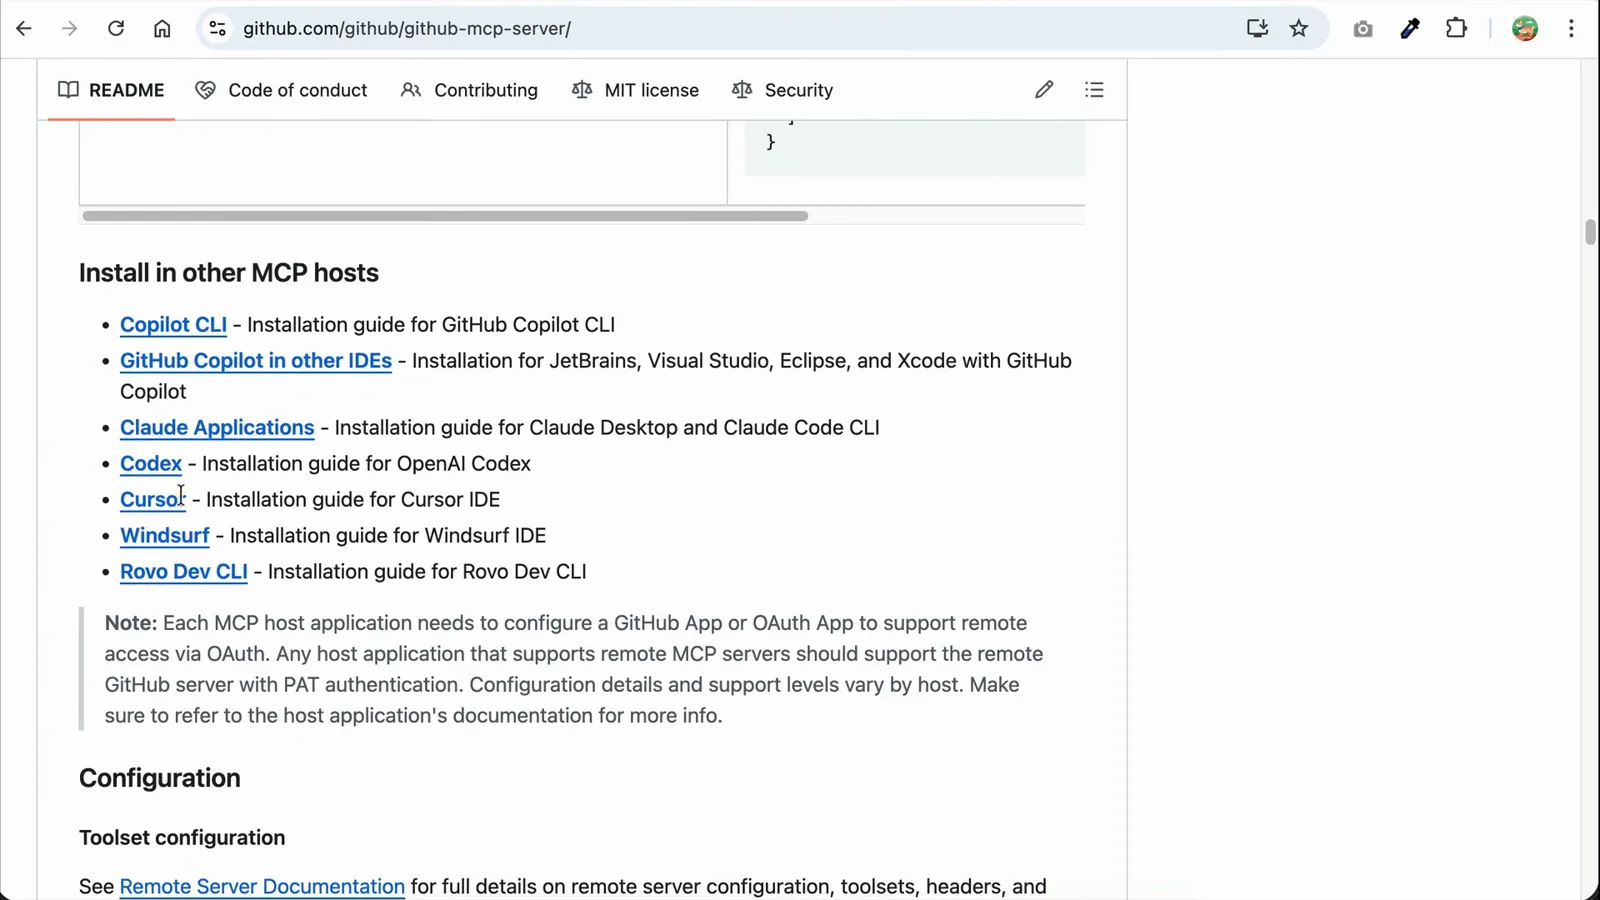The image size is (1600, 900).
Task: Follow the Rovo Dev CLI link
Action: [x=184, y=572]
